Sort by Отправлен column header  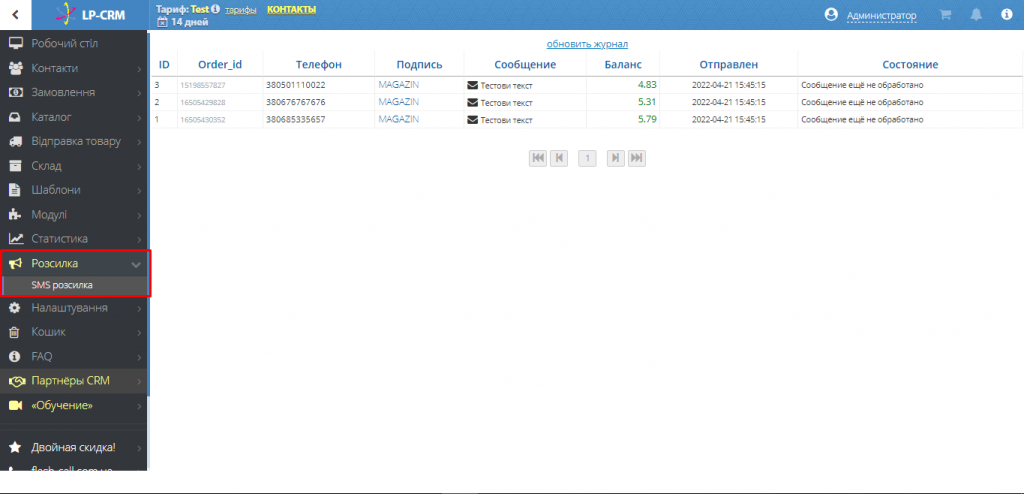pos(729,65)
